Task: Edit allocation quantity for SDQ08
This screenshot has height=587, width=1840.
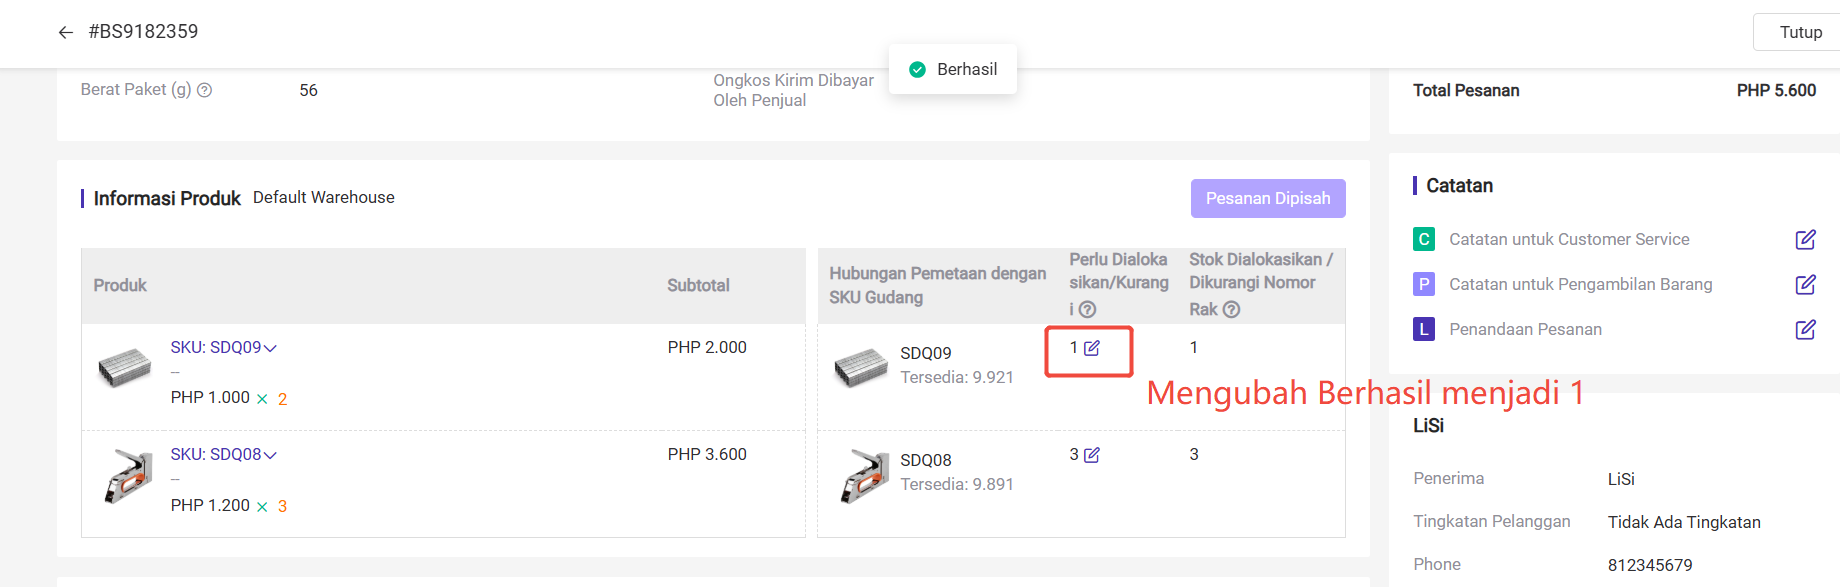Action: [x=1092, y=455]
